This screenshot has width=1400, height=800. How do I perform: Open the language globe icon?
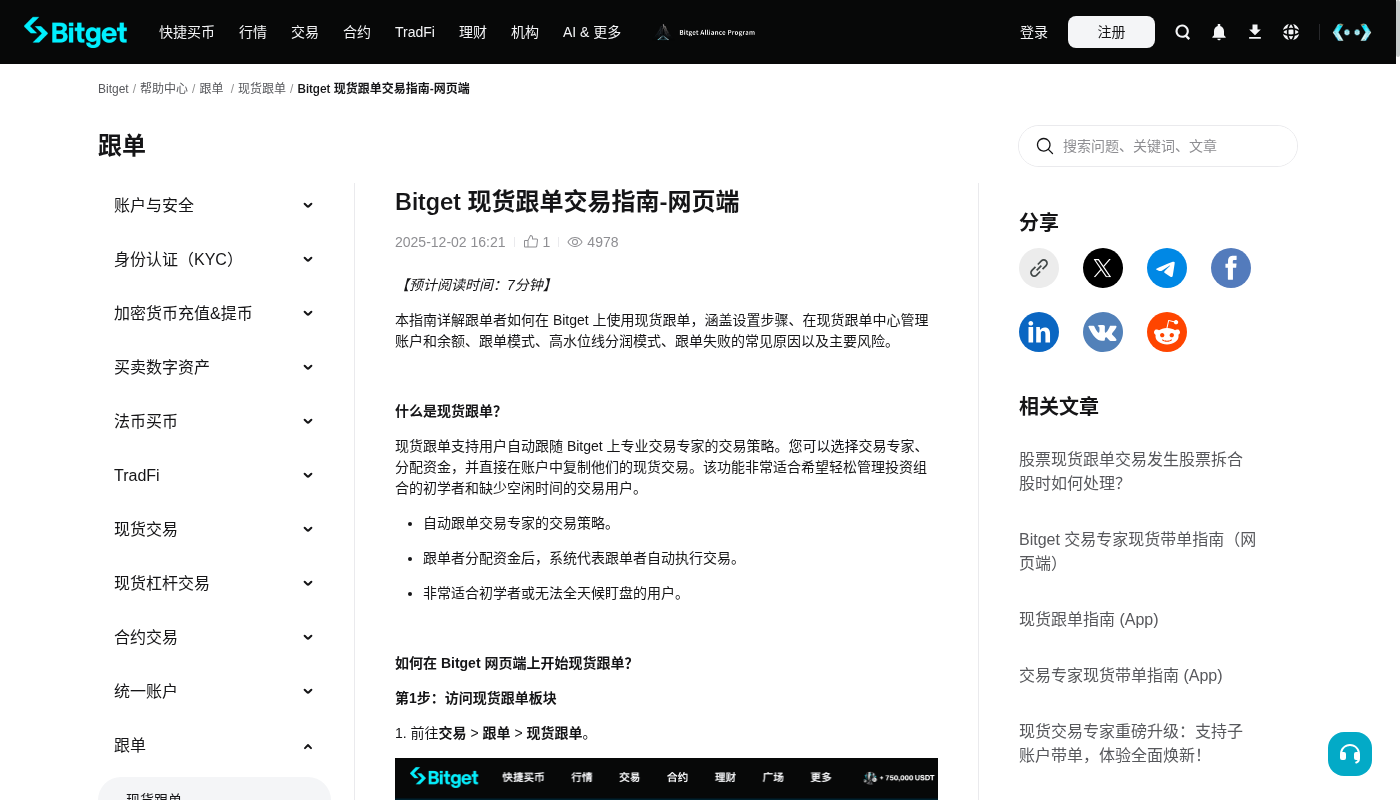1291,32
